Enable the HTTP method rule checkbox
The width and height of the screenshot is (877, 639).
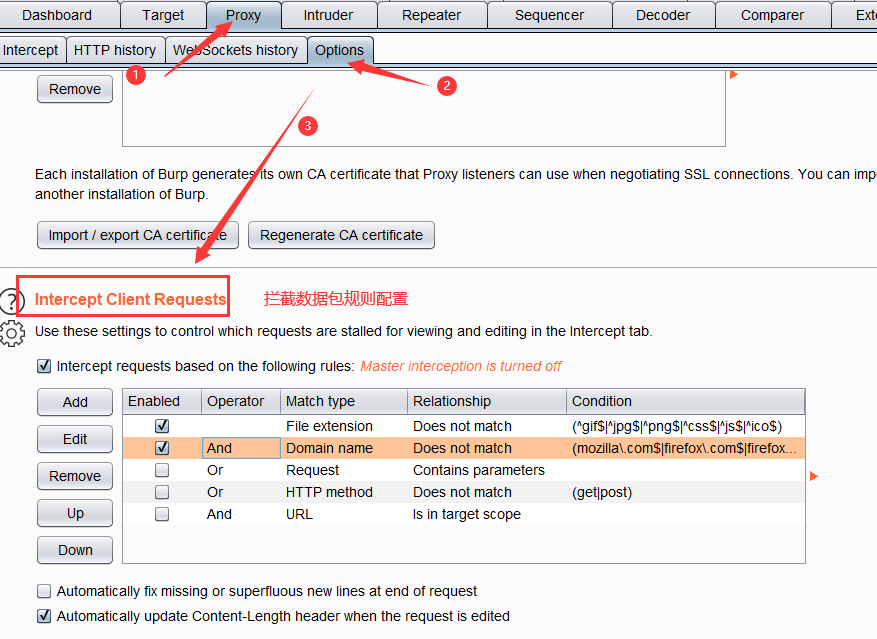point(162,492)
